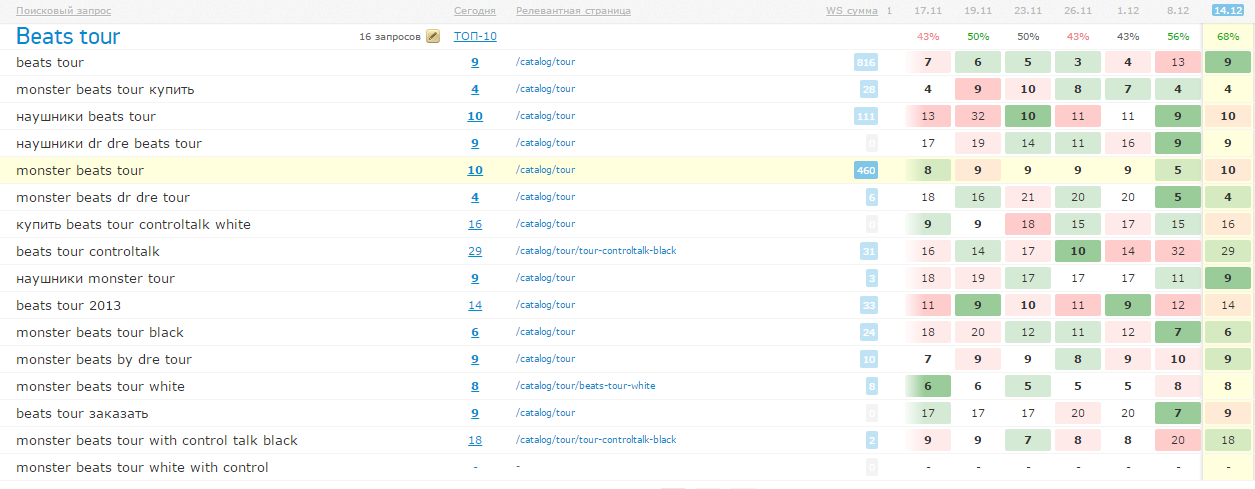Select the keyword monster beats tour white
1255x489 pixels.
click(100, 386)
